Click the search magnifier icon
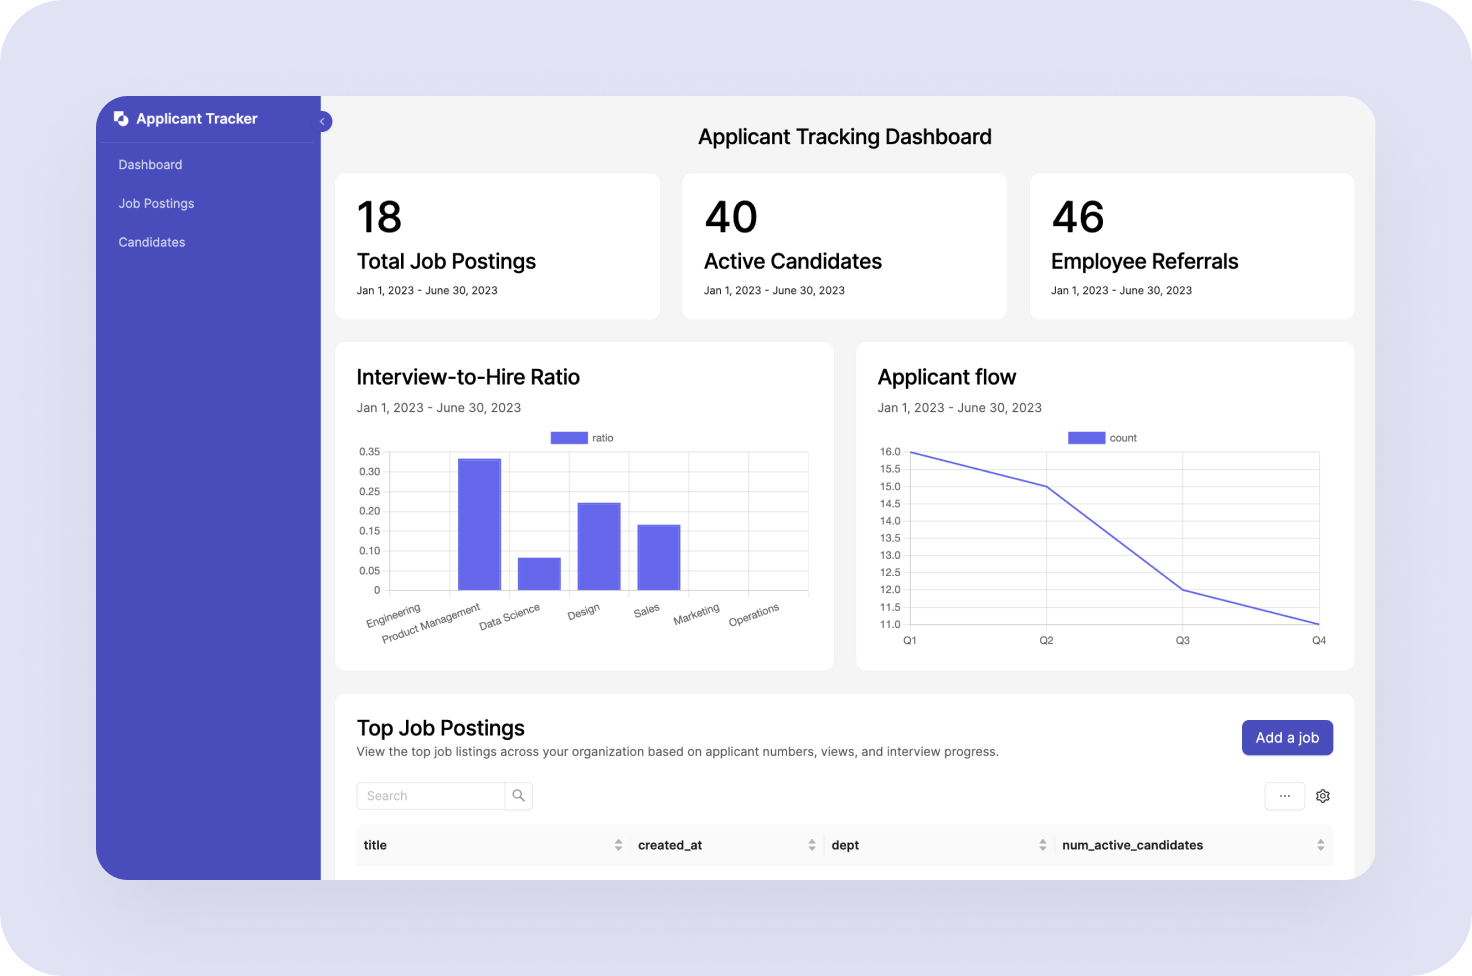 519,795
